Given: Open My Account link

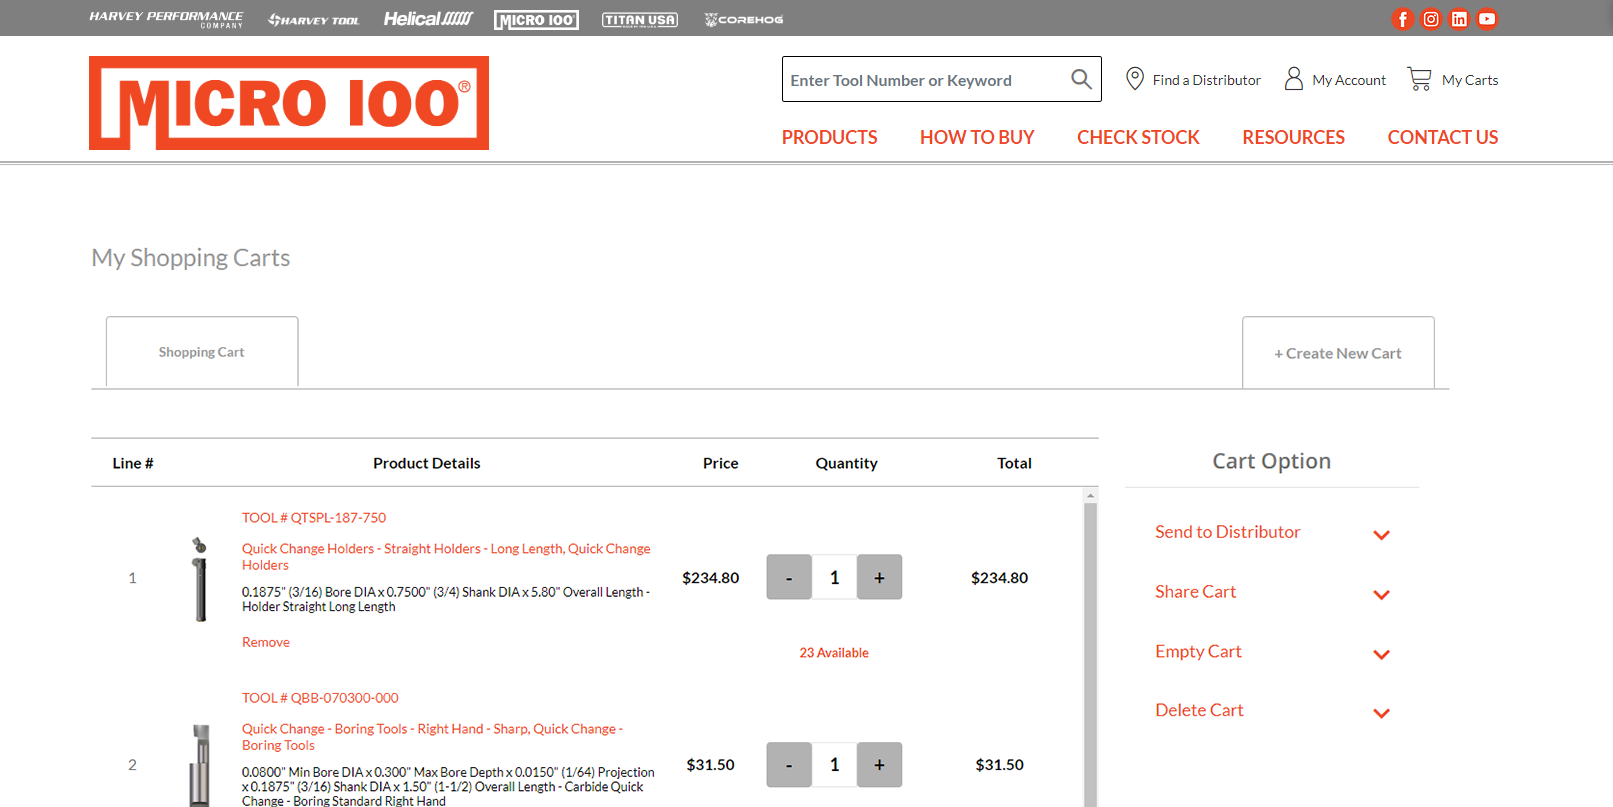Looking at the screenshot, I should pos(1349,80).
